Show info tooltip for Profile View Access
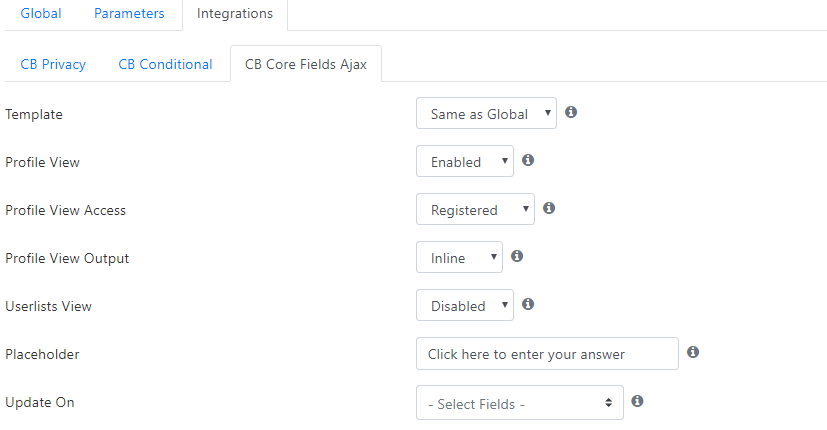 point(549,208)
